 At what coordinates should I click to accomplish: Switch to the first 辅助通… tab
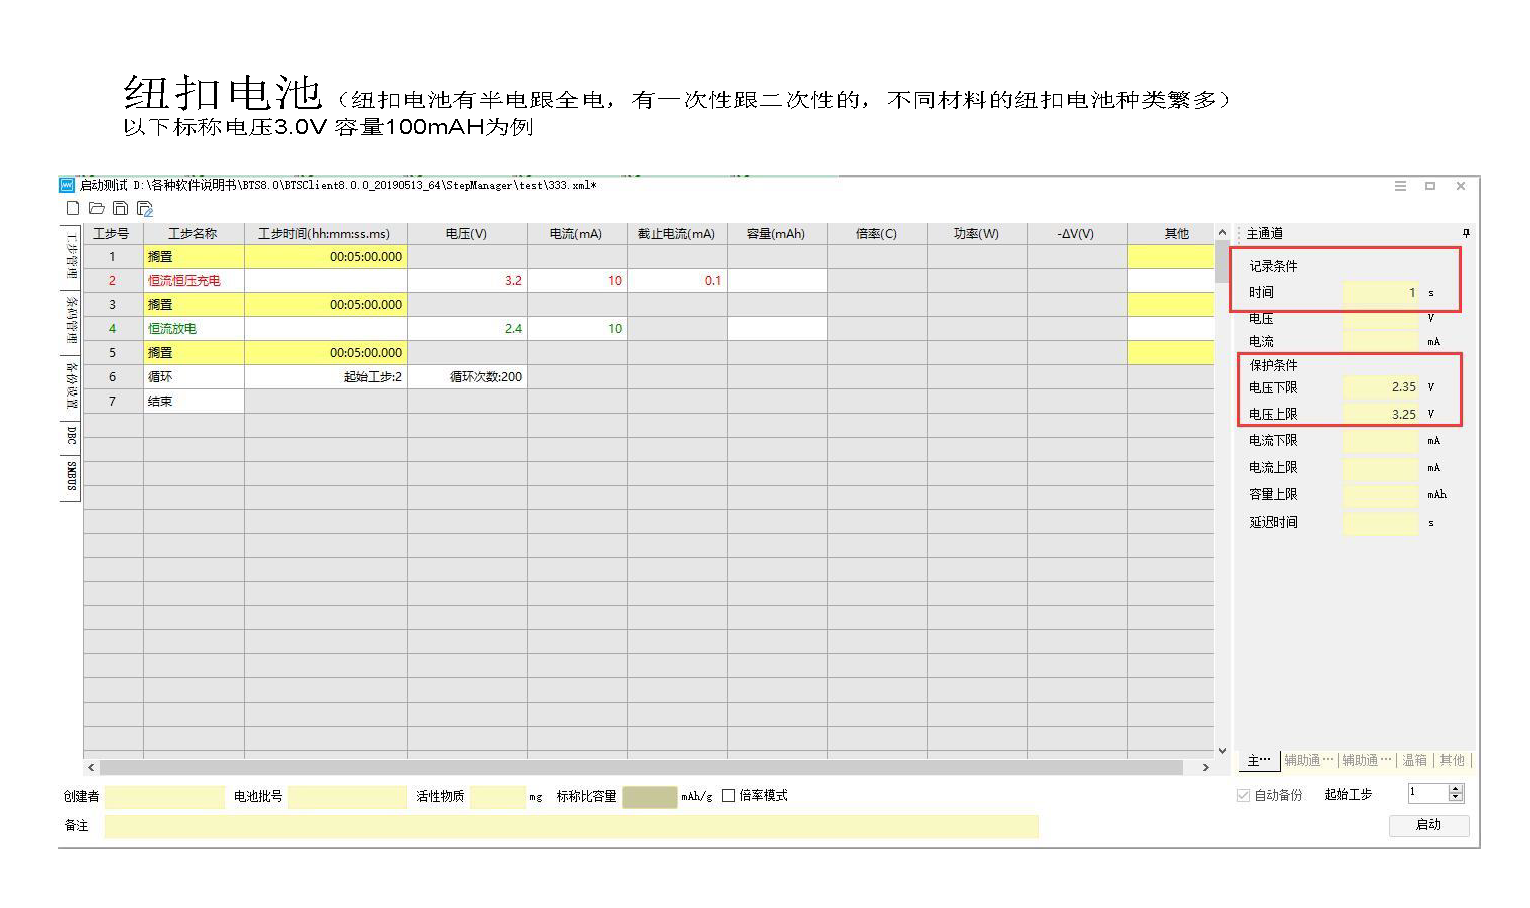tap(1308, 760)
